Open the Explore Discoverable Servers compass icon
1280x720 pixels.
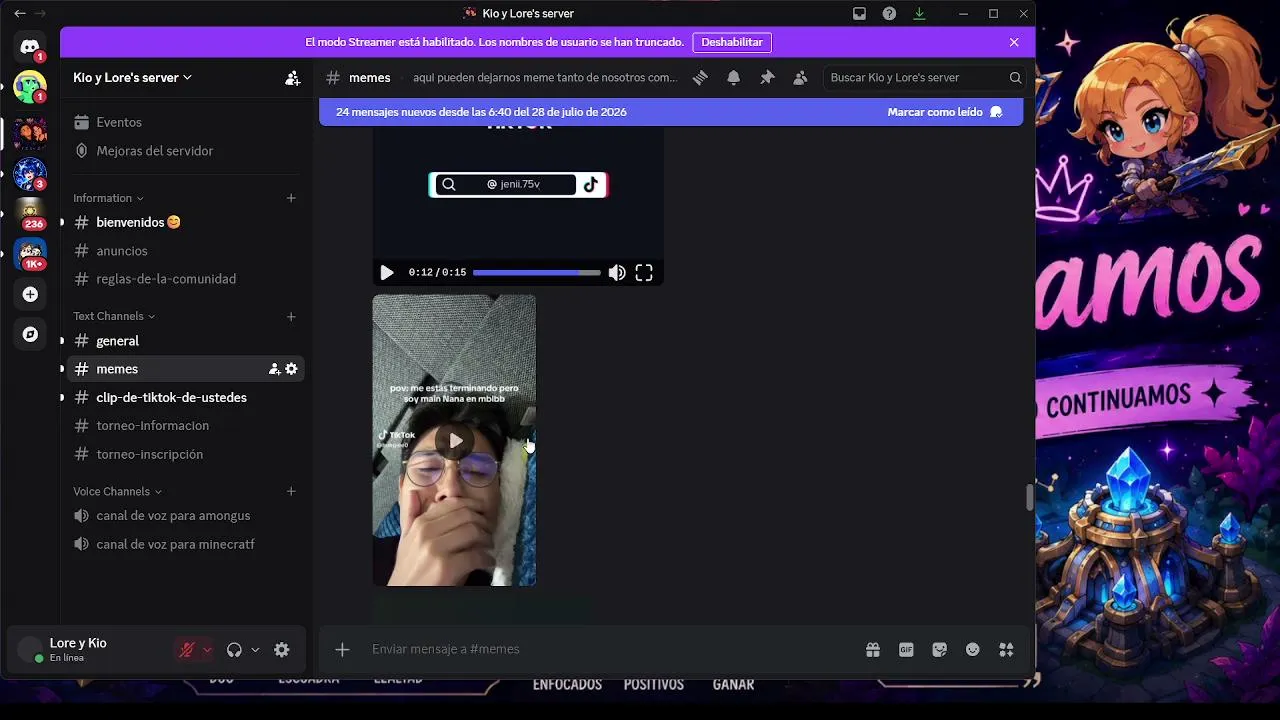click(x=30, y=334)
